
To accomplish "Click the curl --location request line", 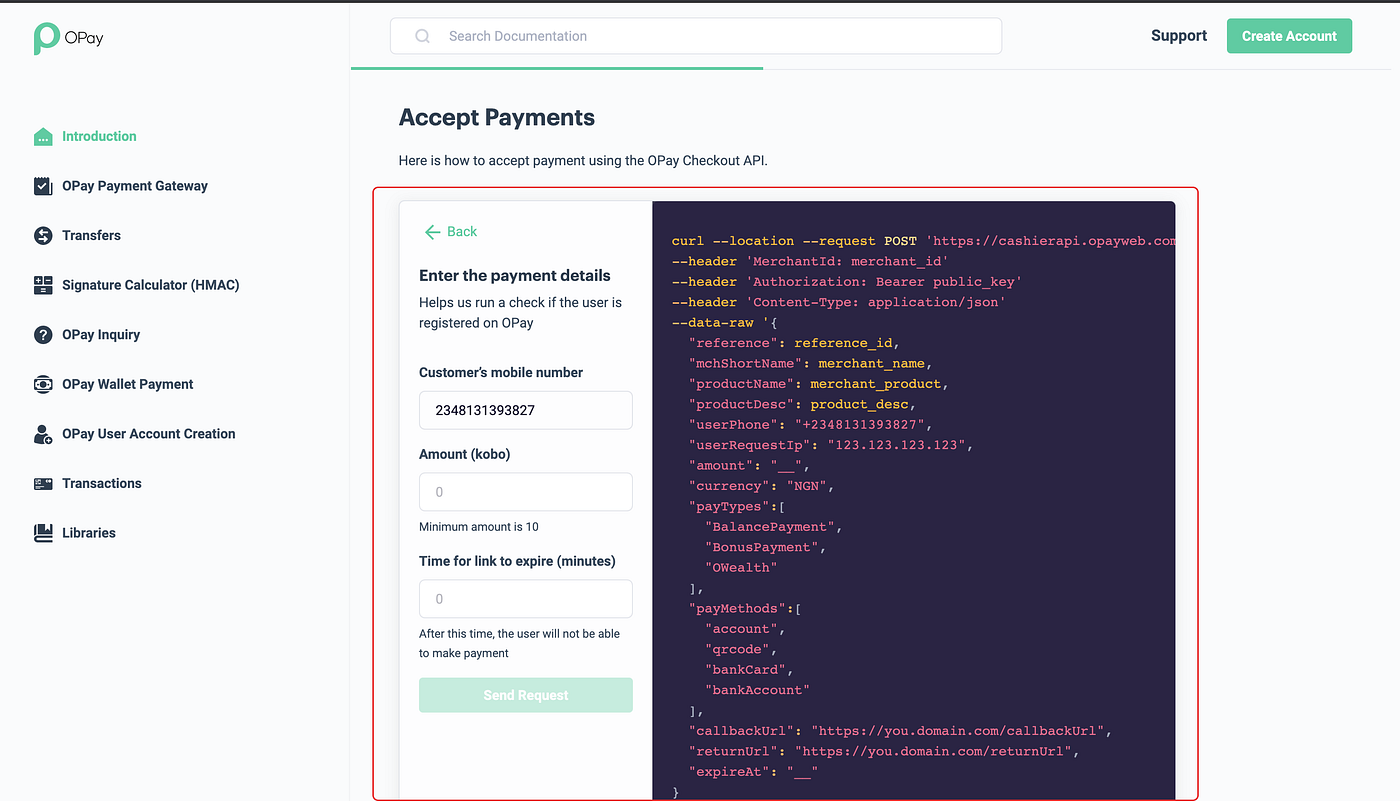I will (x=923, y=241).
